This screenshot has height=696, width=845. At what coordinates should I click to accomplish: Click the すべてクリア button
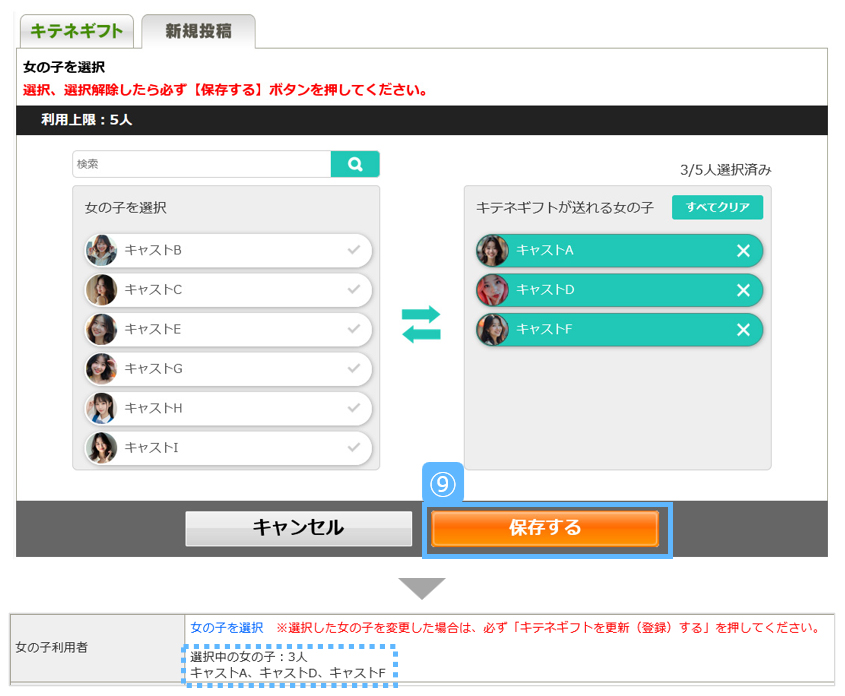click(x=717, y=207)
